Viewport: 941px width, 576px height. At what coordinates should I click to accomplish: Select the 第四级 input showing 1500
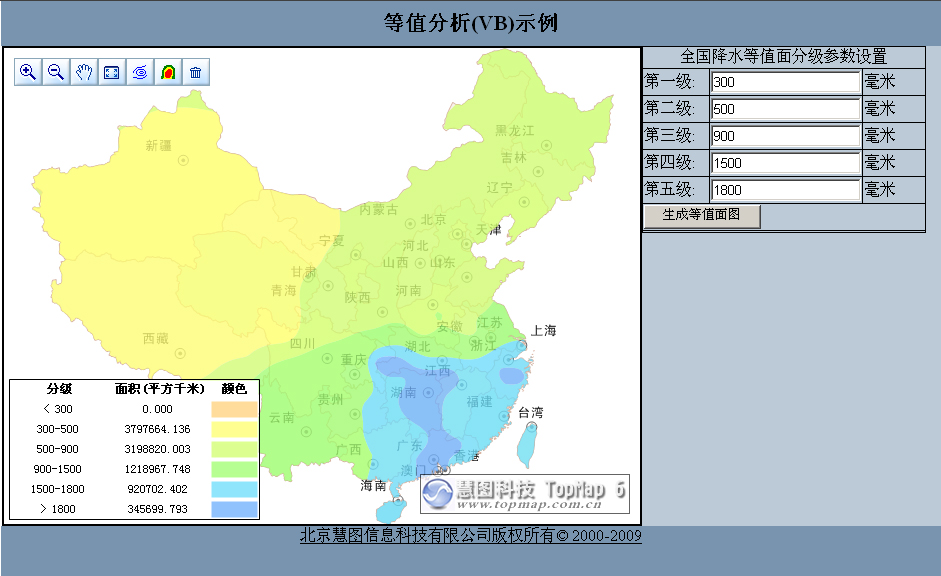pos(784,162)
